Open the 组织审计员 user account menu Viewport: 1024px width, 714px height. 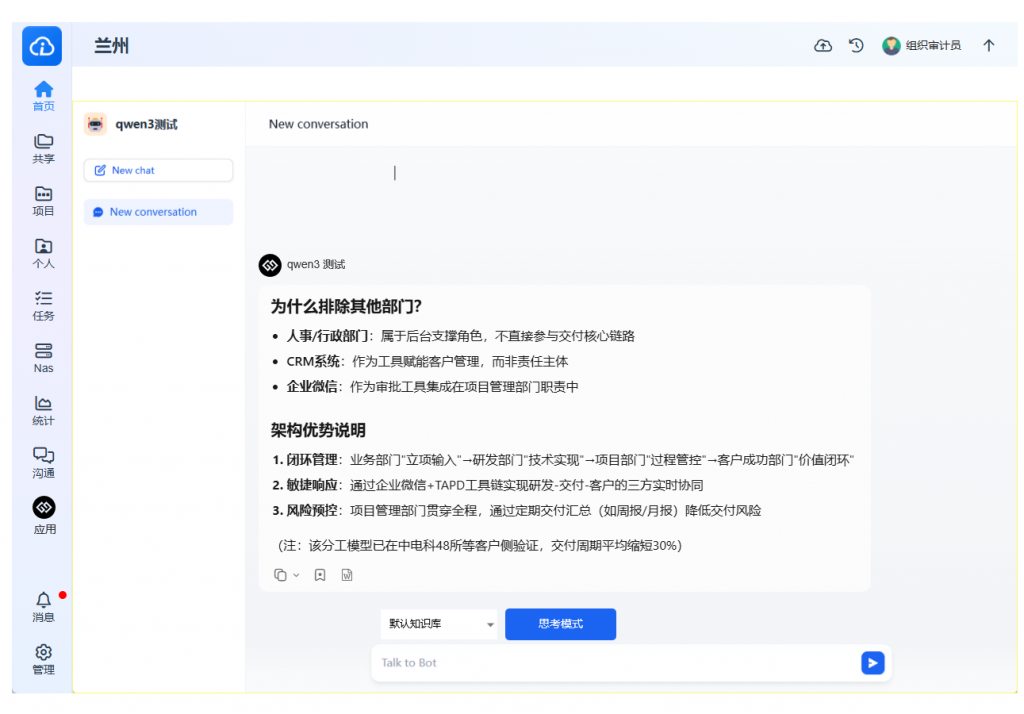pyautogui.click(x=921, y=46)
